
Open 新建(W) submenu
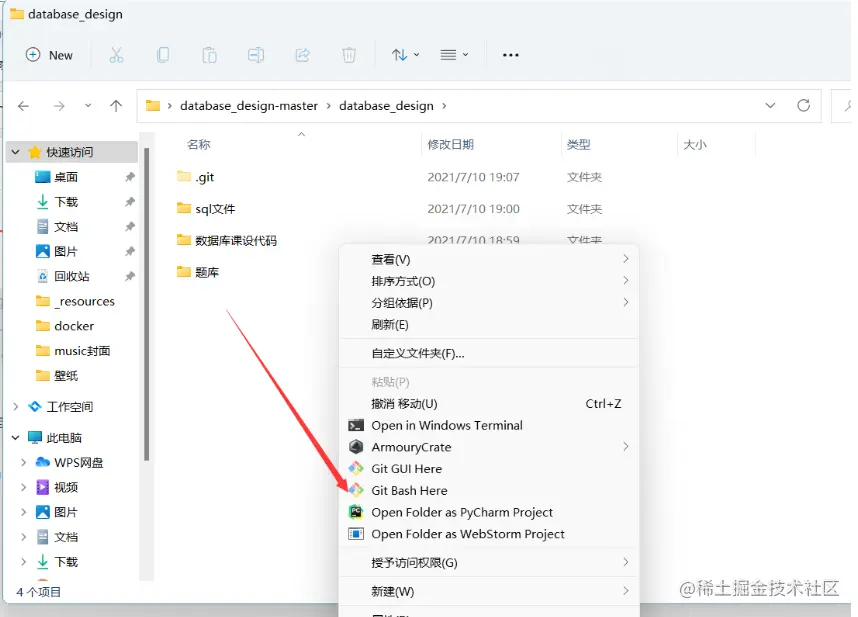(489, 591)
